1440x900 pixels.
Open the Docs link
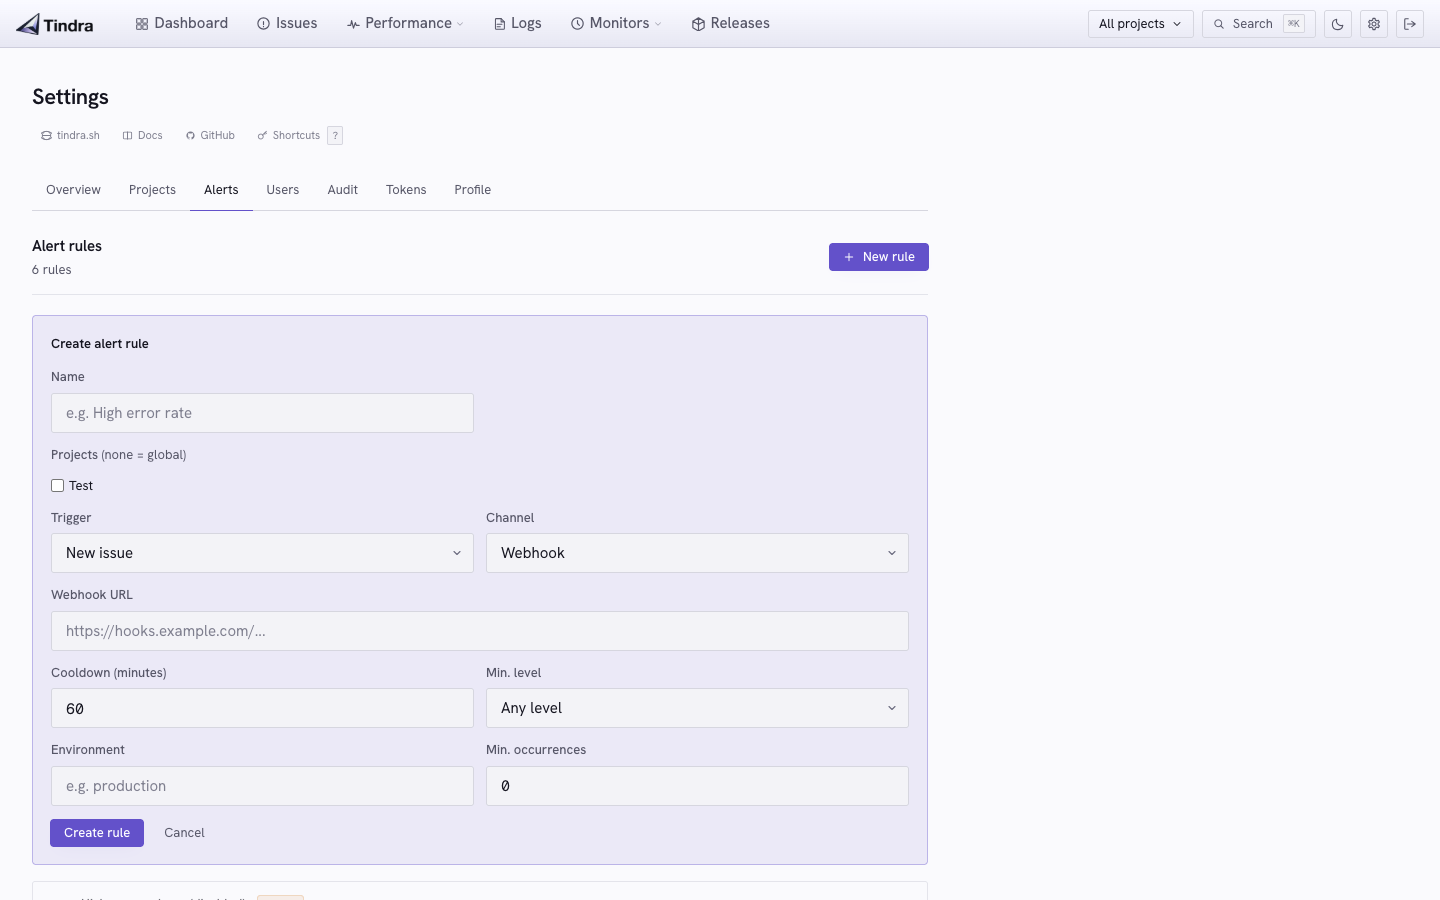click(x=142, y=136)
